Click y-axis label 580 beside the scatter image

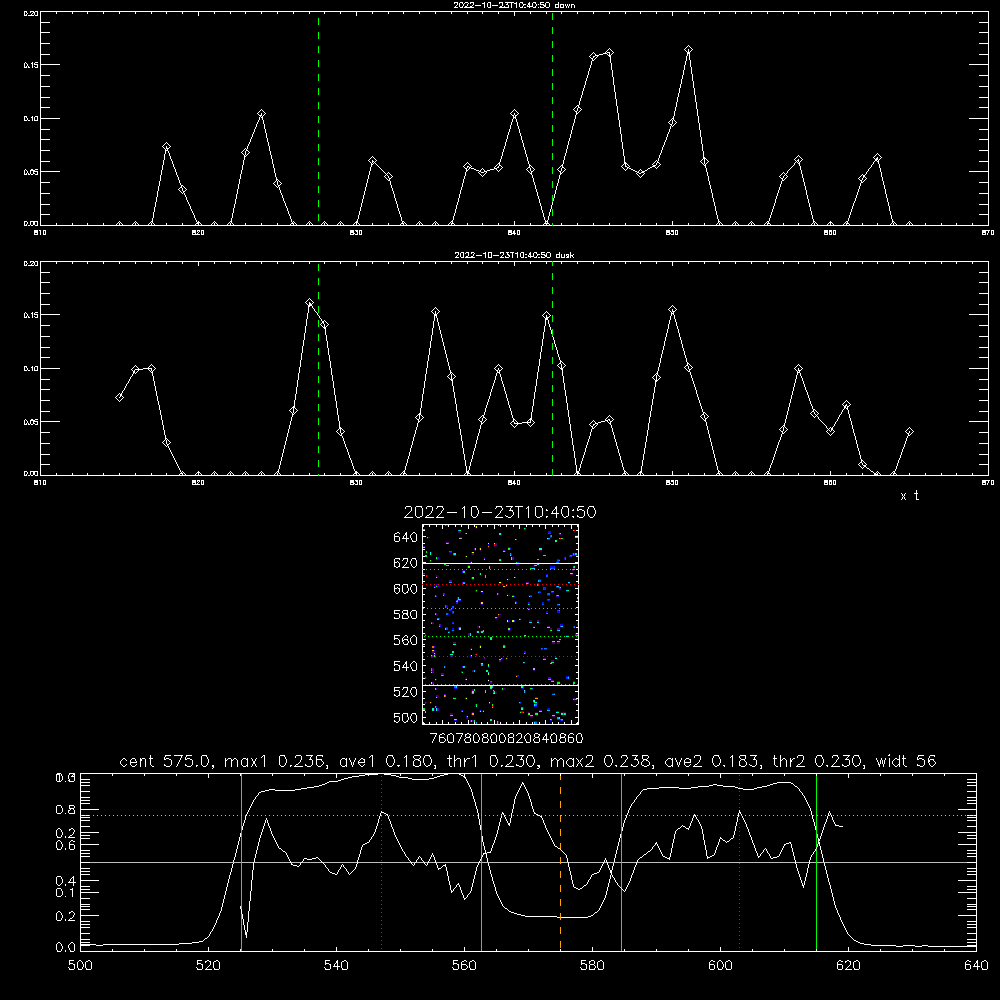[x=406, y=615]
